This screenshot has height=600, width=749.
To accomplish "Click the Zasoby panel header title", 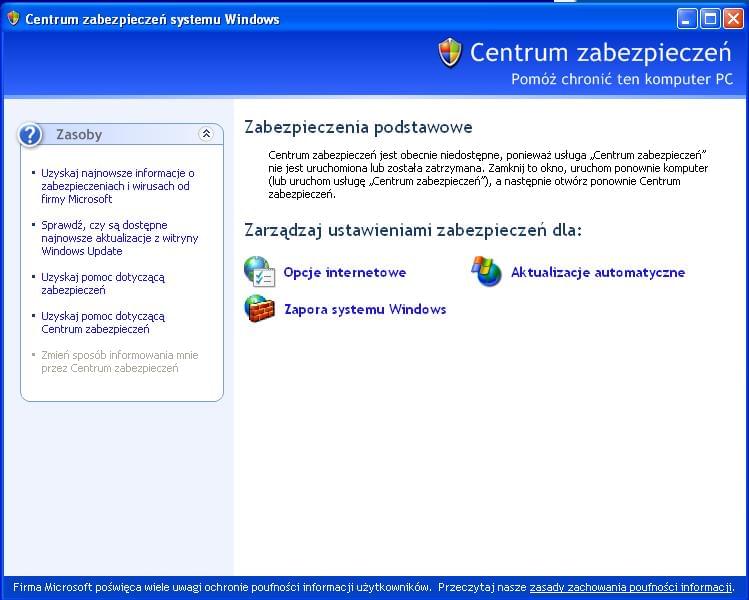I will (x=79, y=135).
